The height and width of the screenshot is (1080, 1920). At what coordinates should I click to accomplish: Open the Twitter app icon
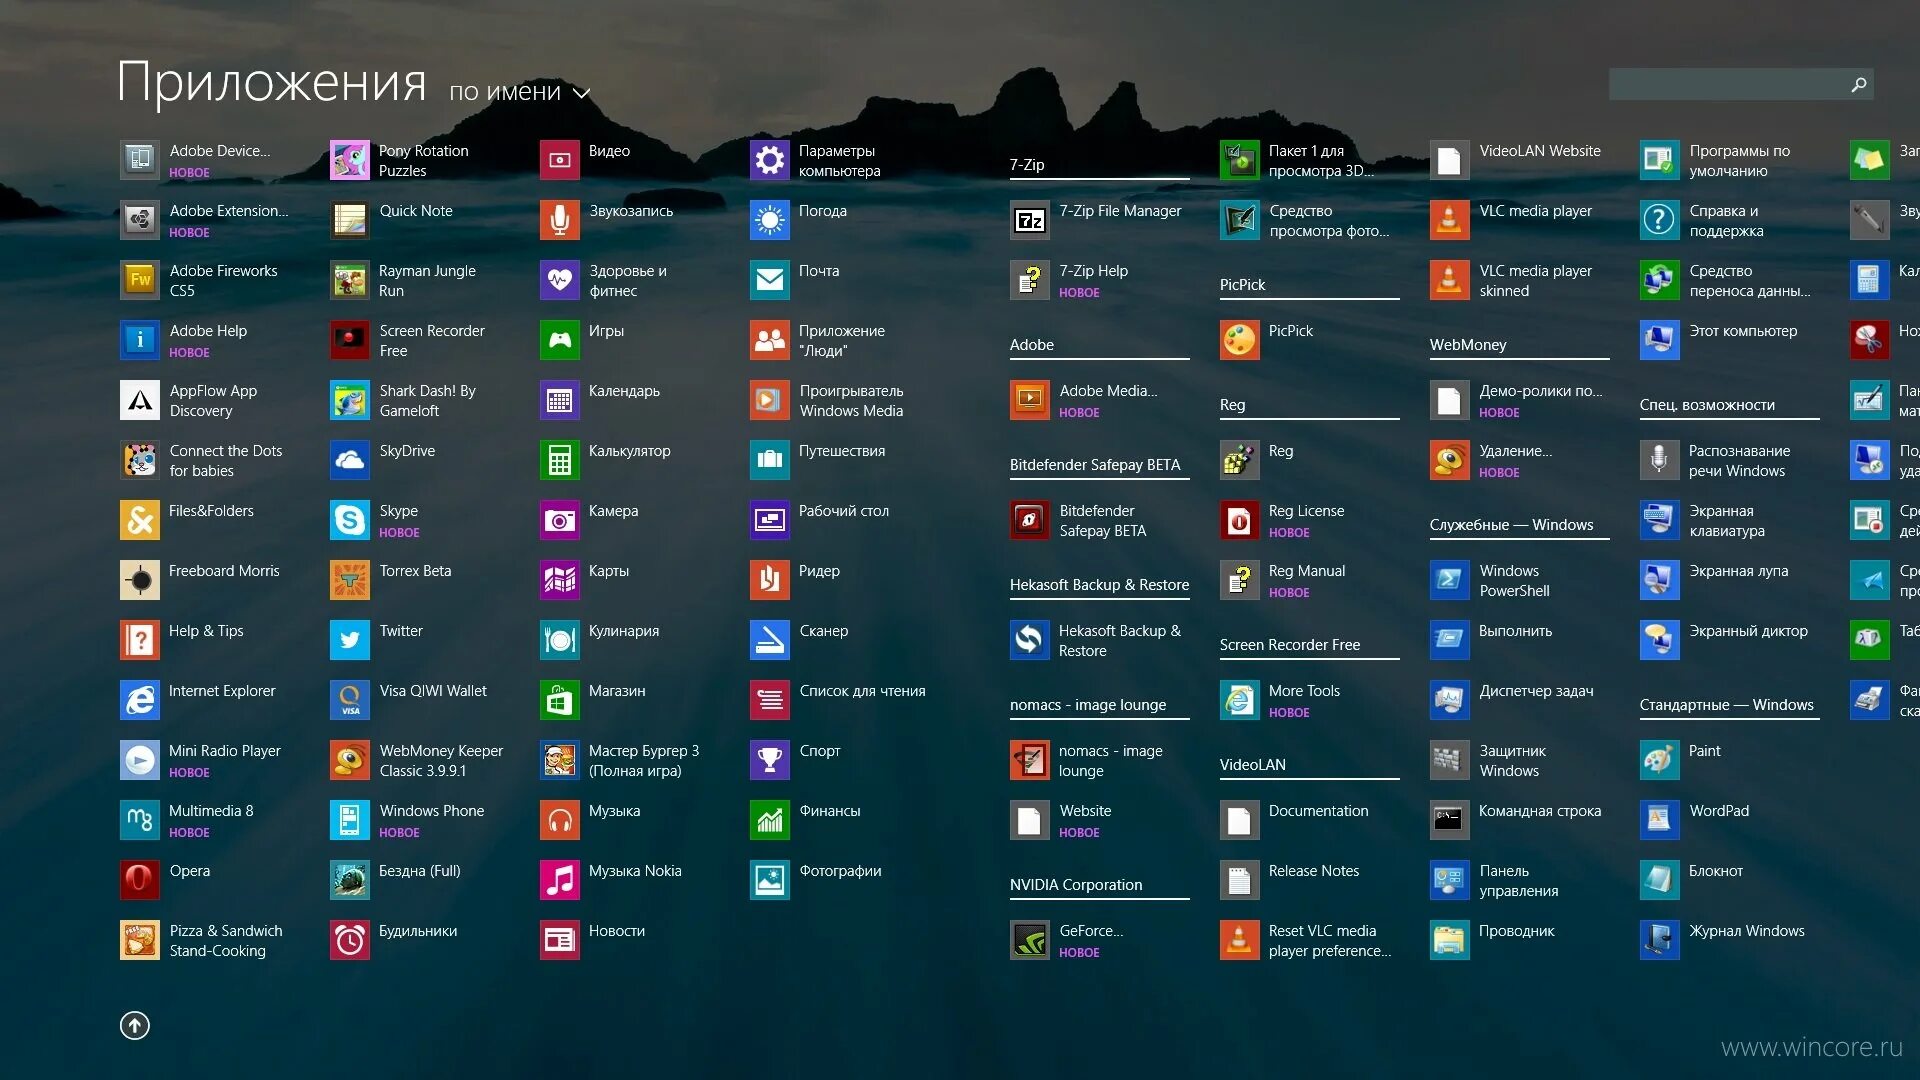[350, 640]
